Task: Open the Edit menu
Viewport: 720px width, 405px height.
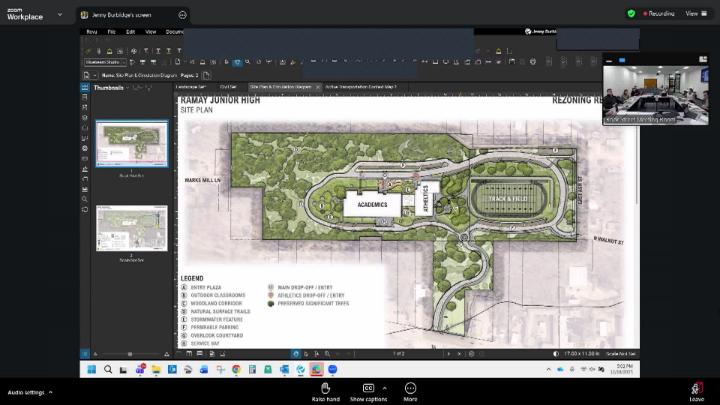Action: [x=130, y=31]
